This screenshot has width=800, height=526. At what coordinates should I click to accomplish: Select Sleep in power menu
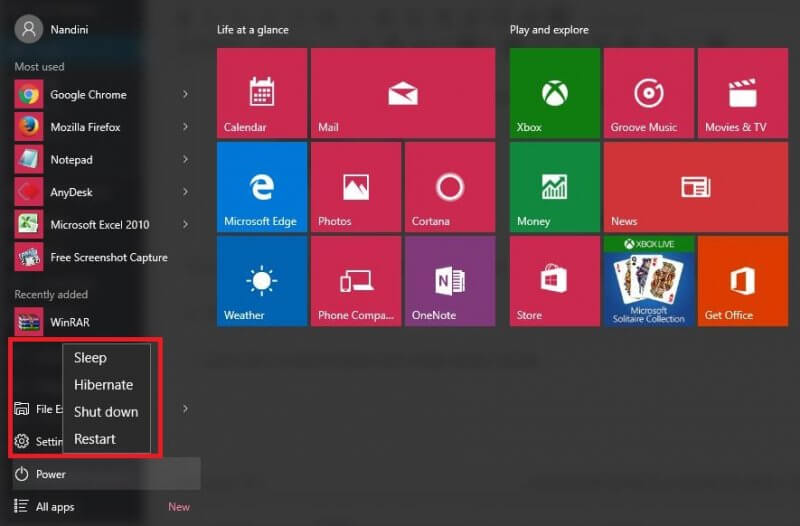(x=107, y=358)
